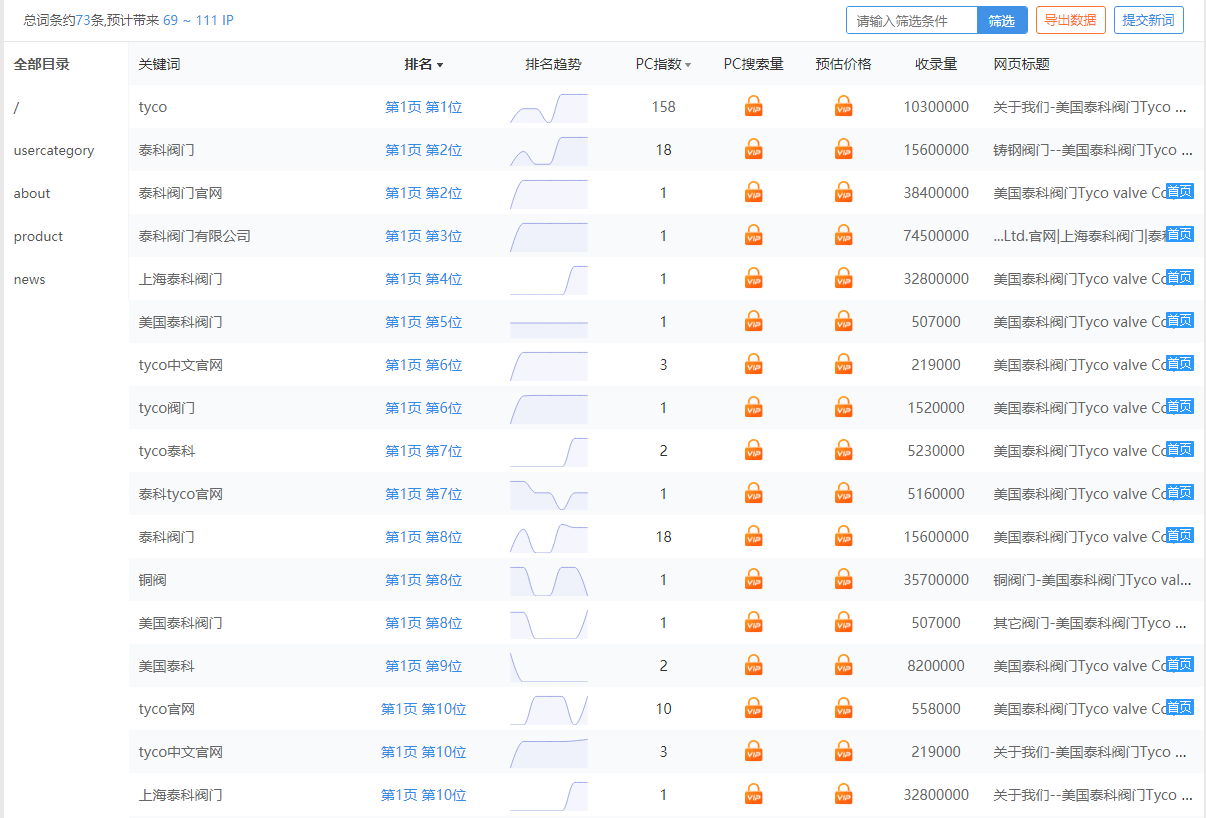Click PC搜索量 VIP lock for 泰科阀门官网

[x=753, y=193]
